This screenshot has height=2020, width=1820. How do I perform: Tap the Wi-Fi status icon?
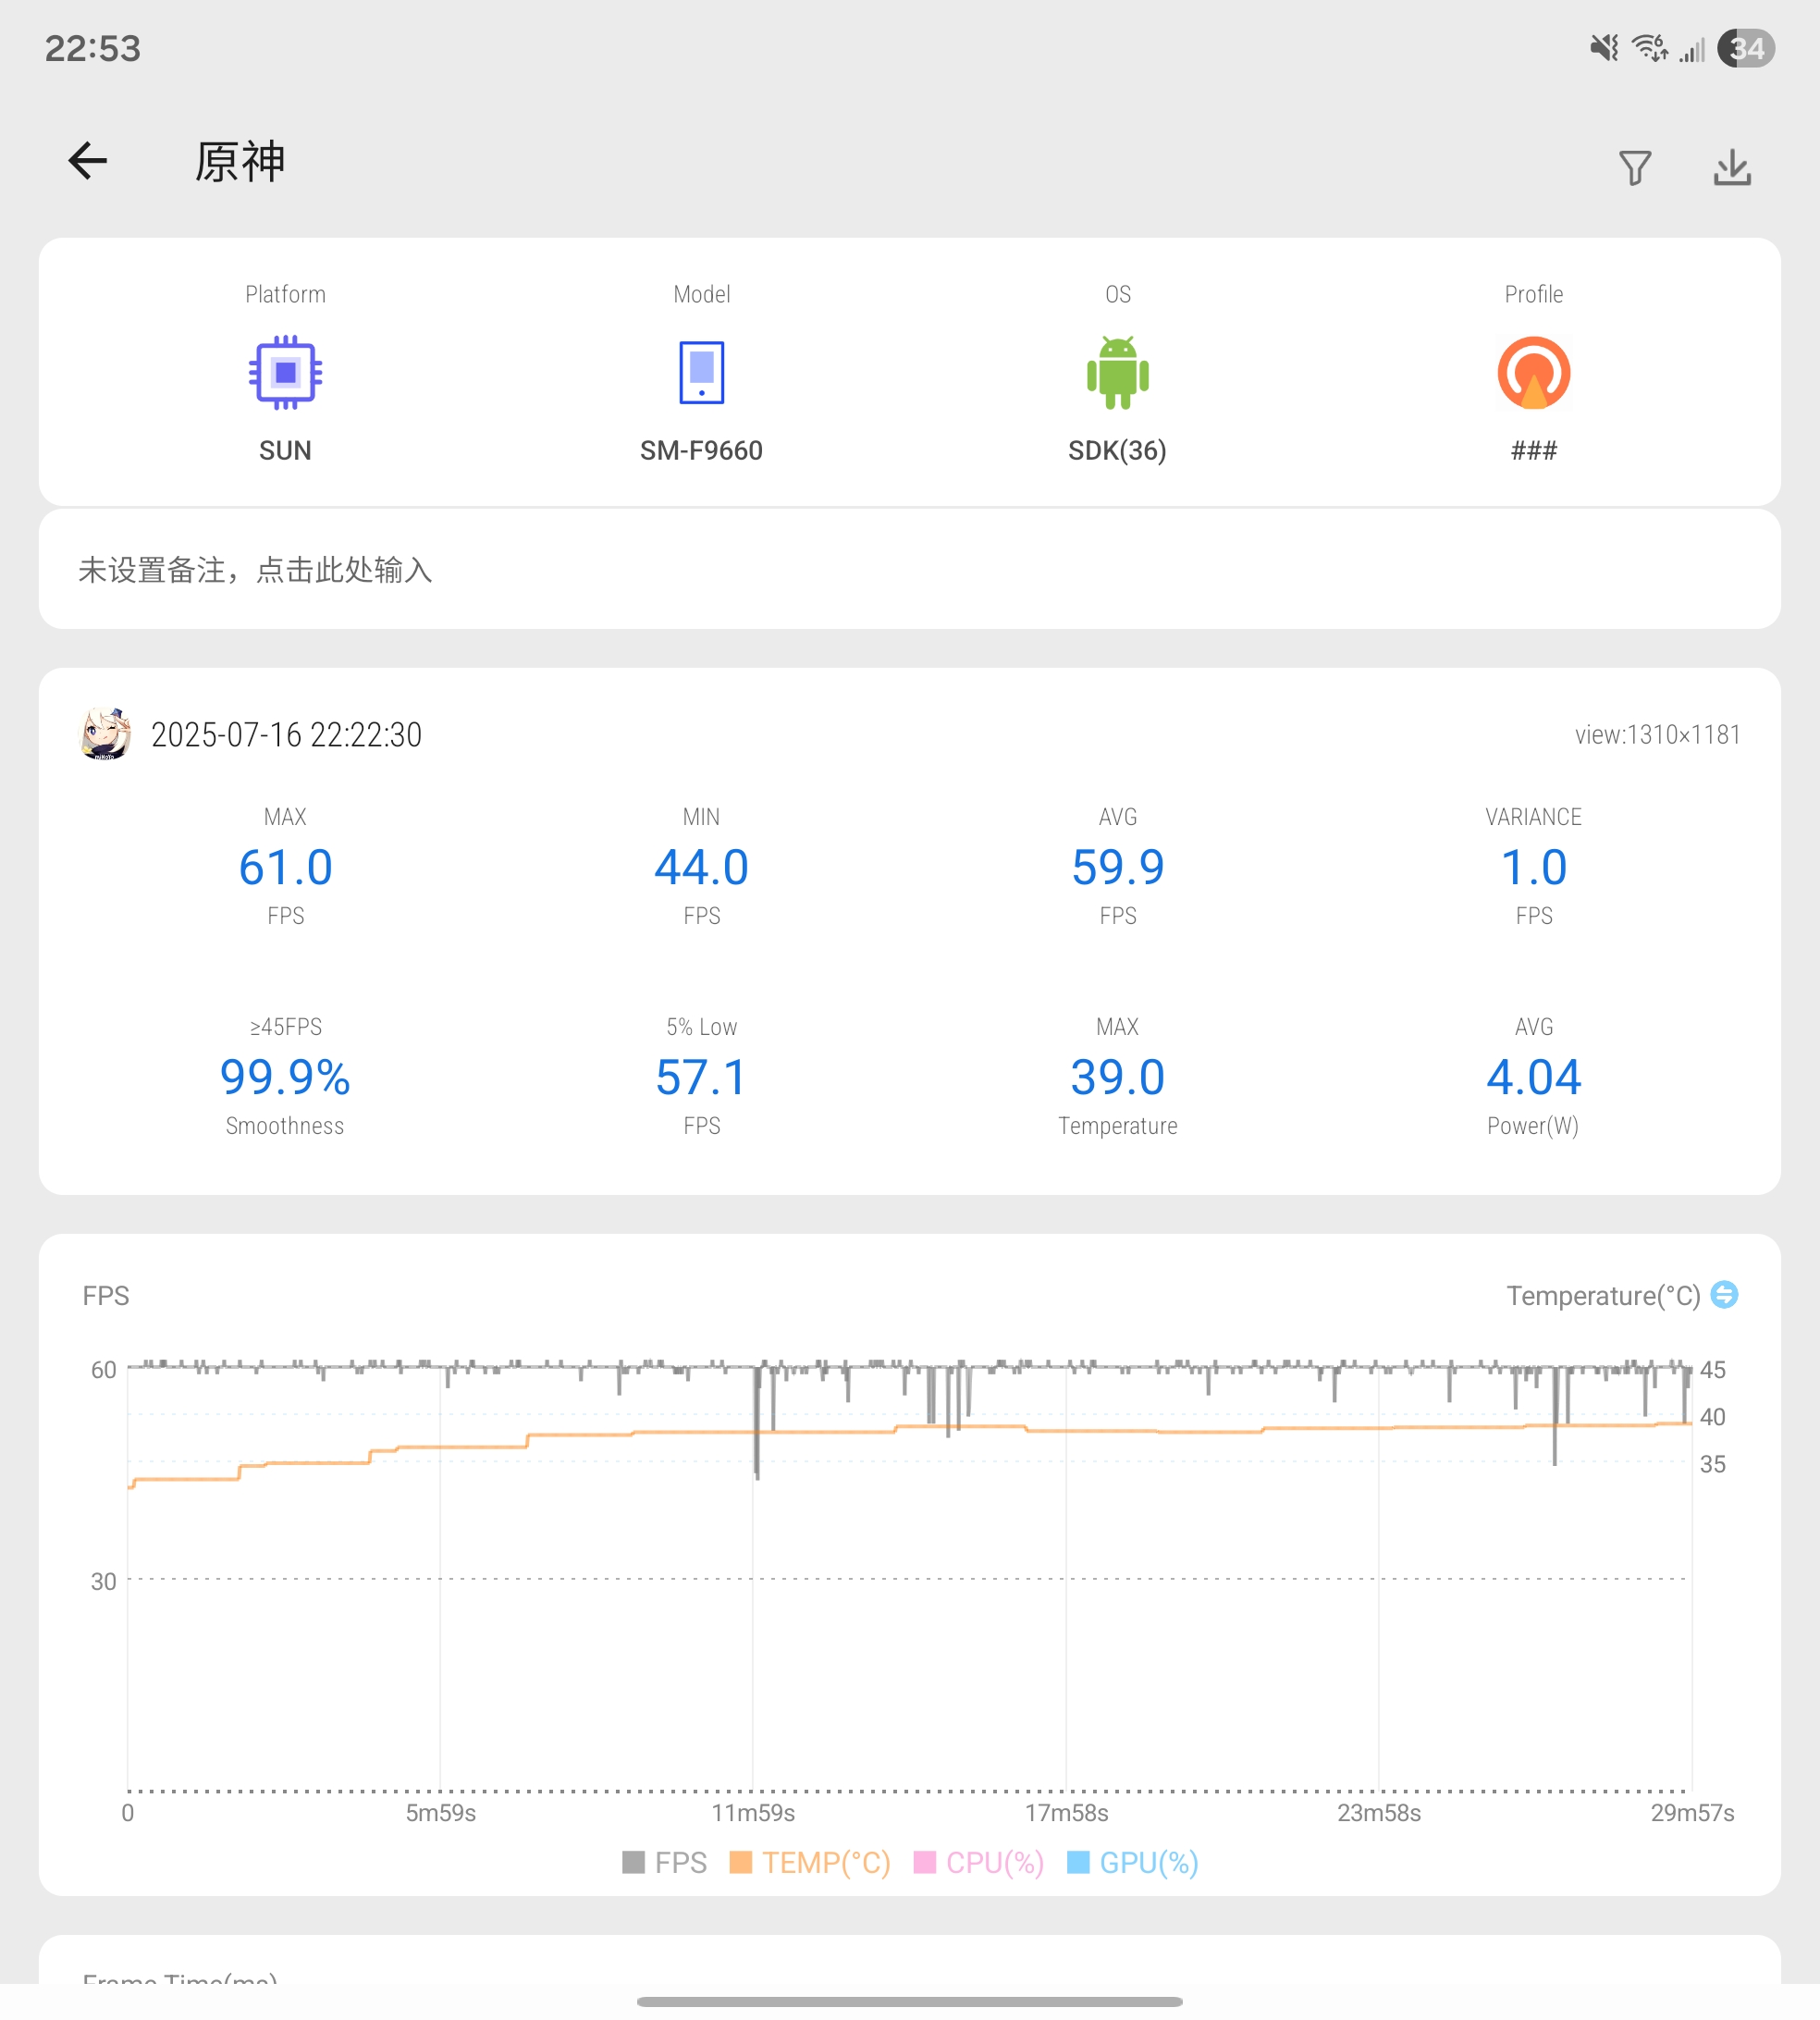pos(1649,48)
